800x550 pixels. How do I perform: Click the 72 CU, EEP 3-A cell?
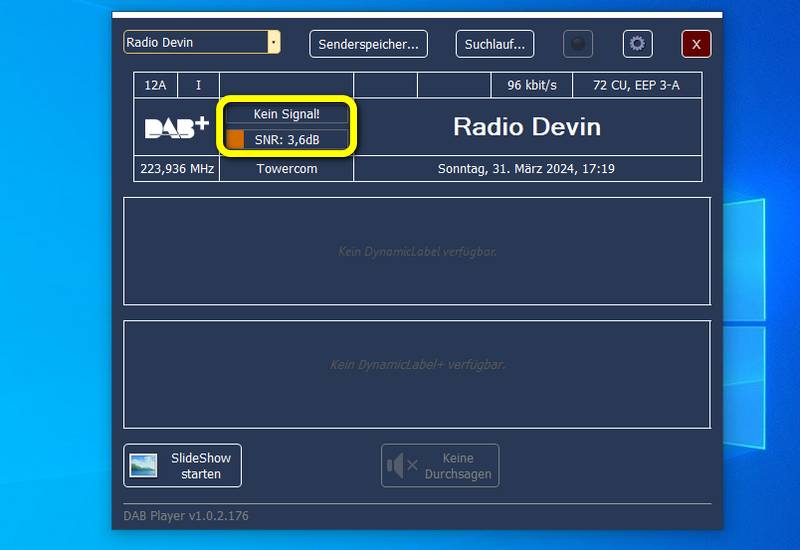pos(637,85)
